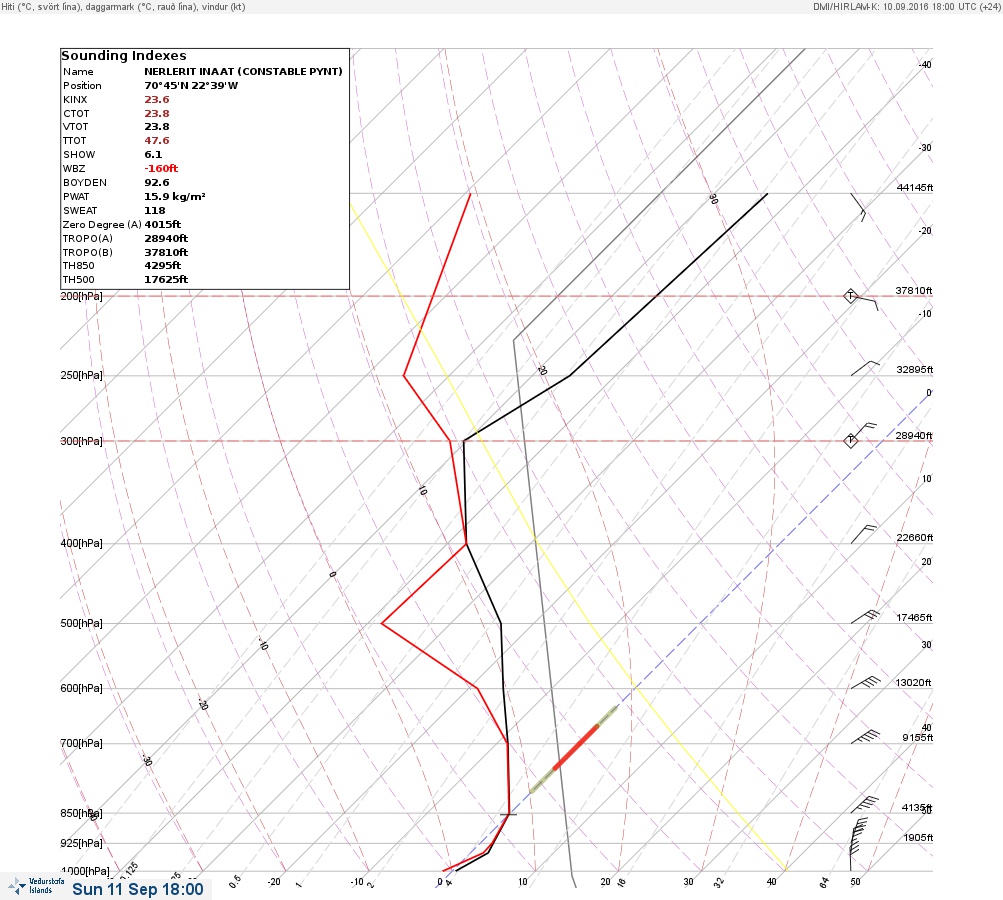Click the DMI/HIRLAM-K model run timestamp

pos(906,7)
